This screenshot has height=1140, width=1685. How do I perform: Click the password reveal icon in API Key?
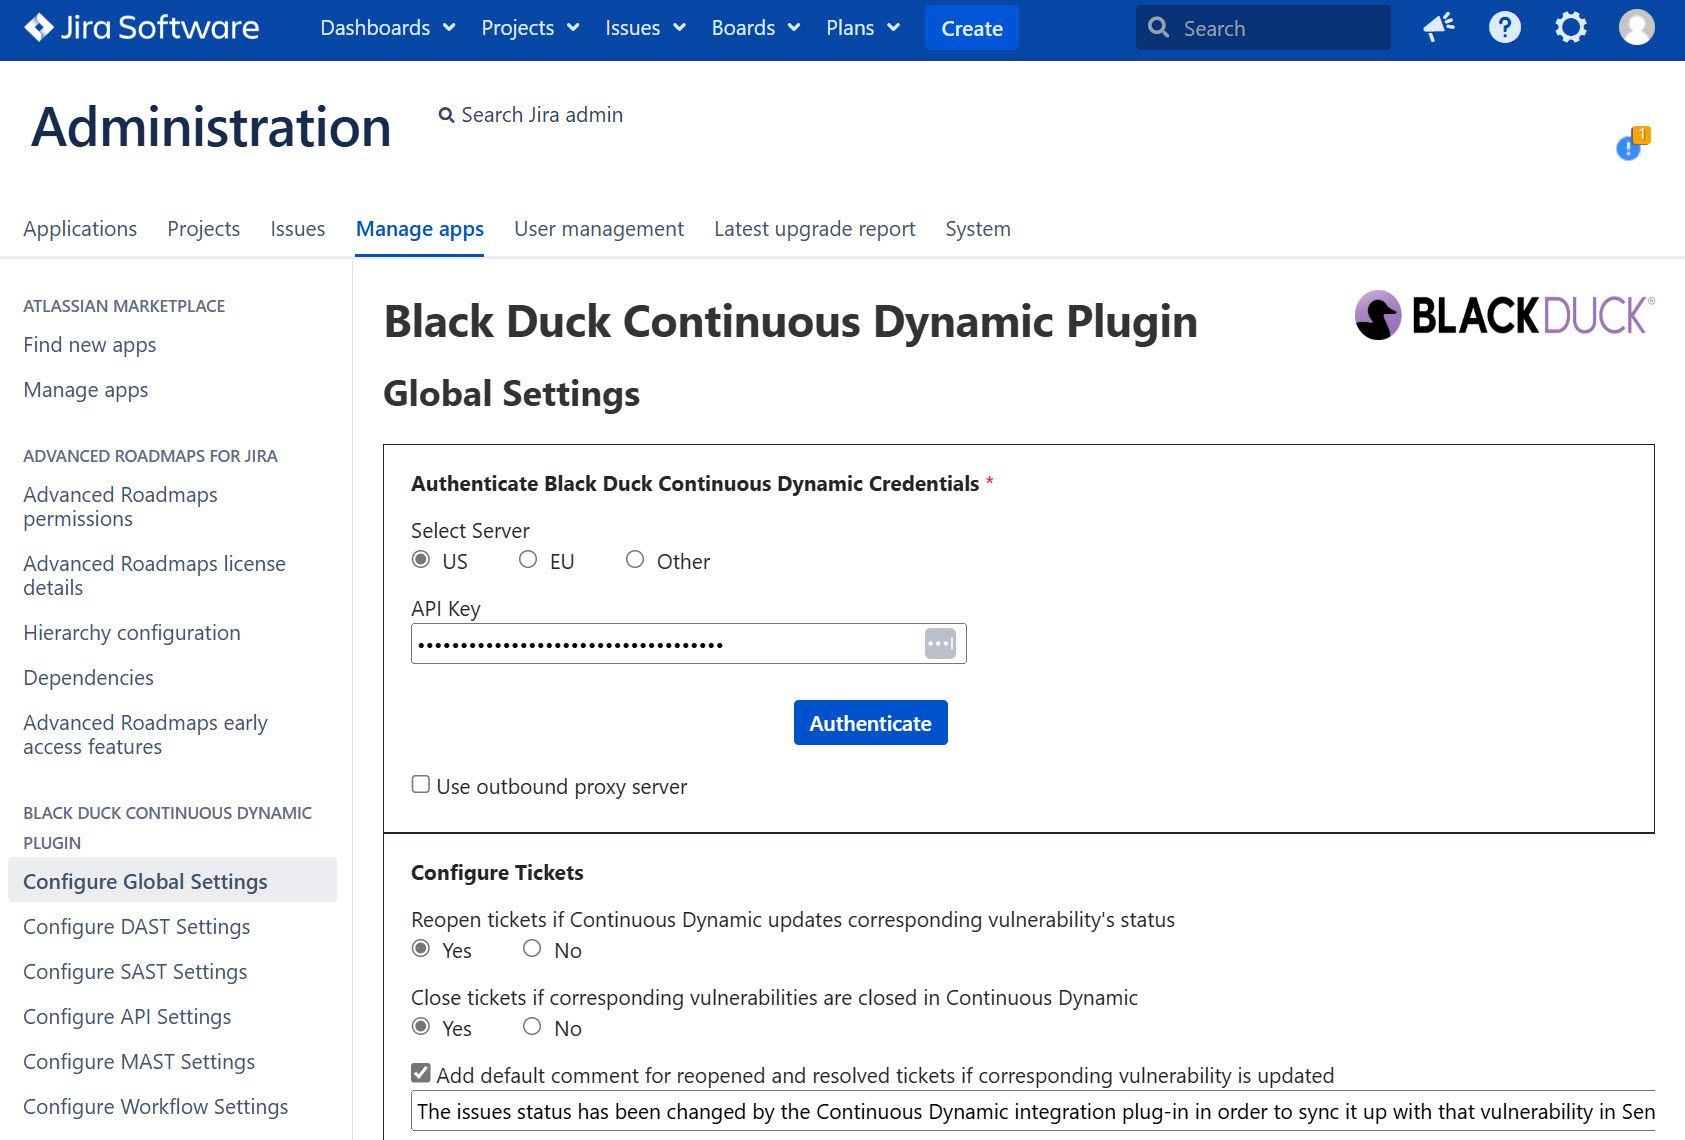(x=940, y=643)
